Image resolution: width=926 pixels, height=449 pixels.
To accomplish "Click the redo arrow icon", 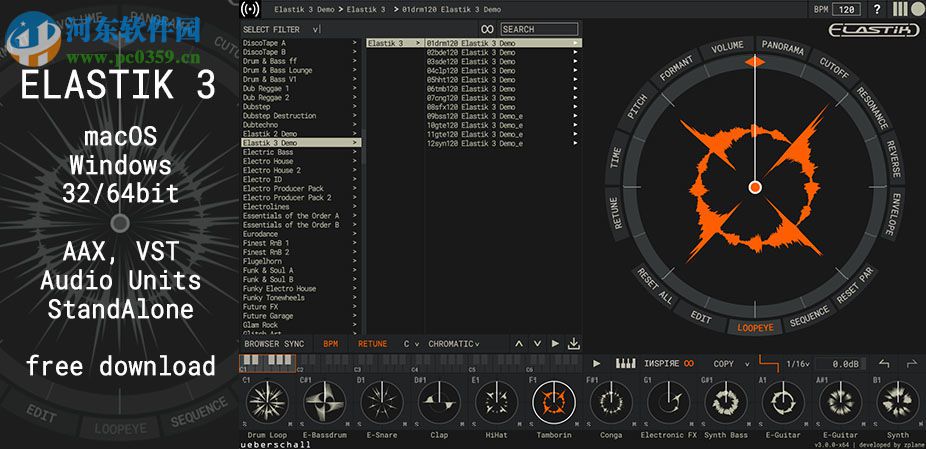I will tap(912, 364).
